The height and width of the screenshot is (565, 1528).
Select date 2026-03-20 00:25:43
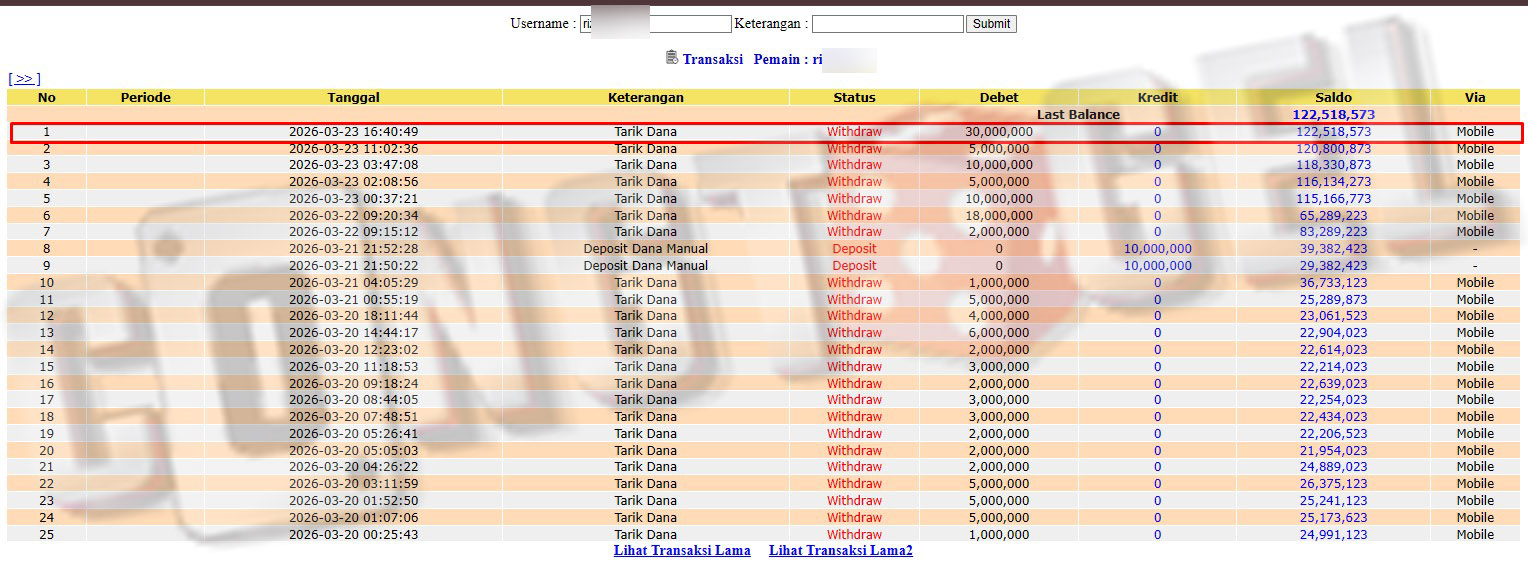point(353,535)
